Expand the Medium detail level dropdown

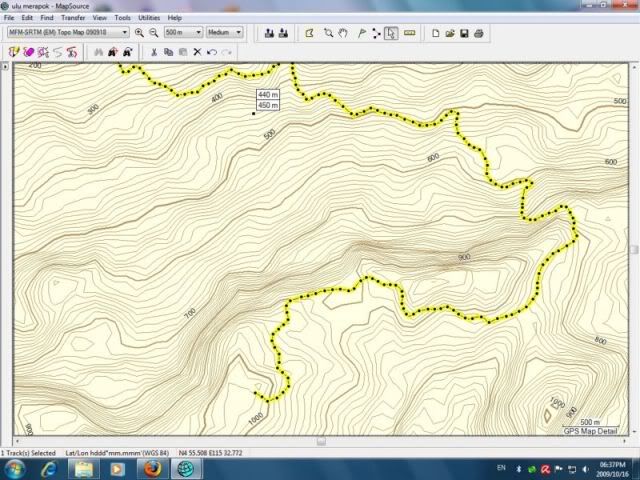238,33
